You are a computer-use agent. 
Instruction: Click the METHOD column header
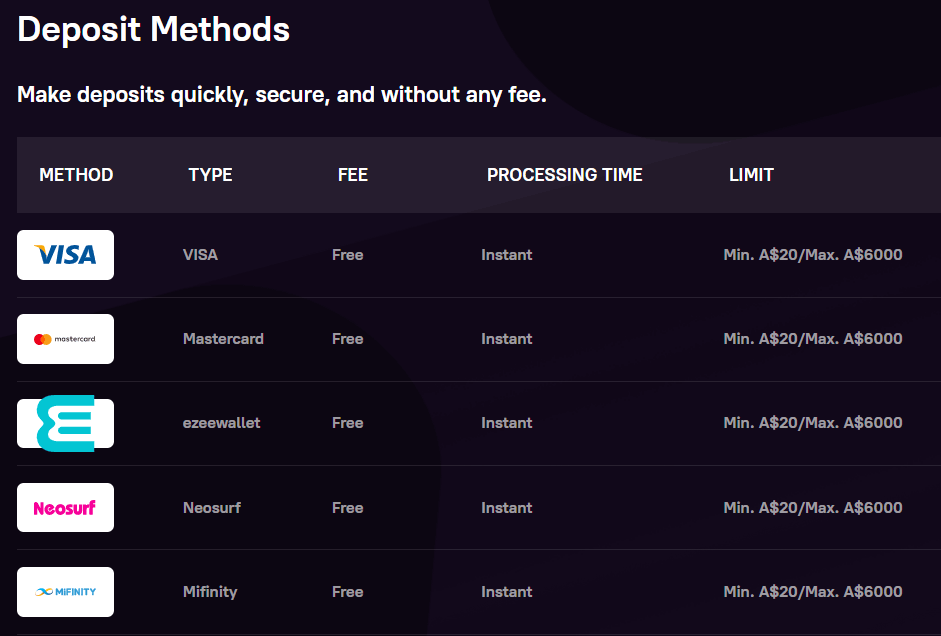[x=76, y=175]
